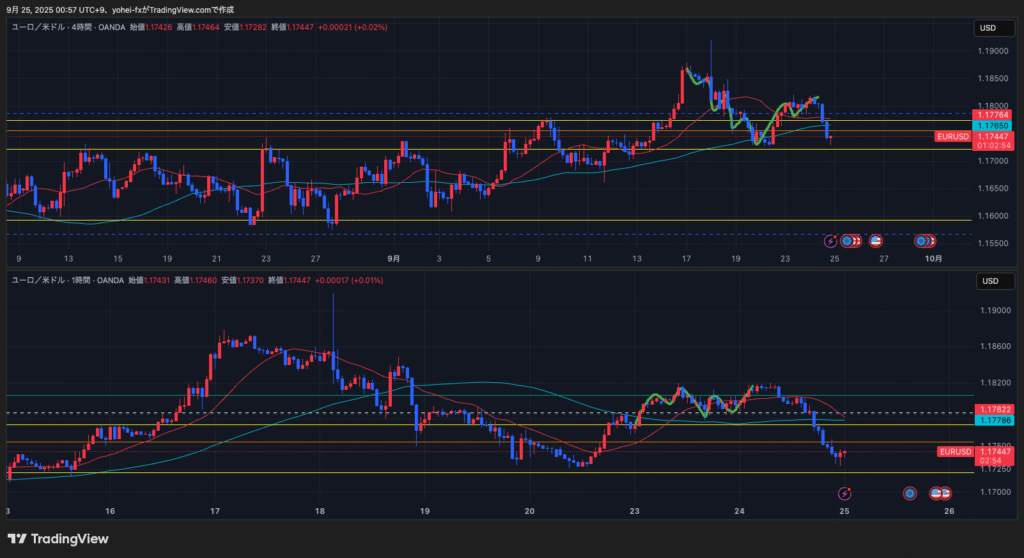Click the purple lightning event icon in upper chart
The width and height of the screenshot is (1024, 558).
830,240
